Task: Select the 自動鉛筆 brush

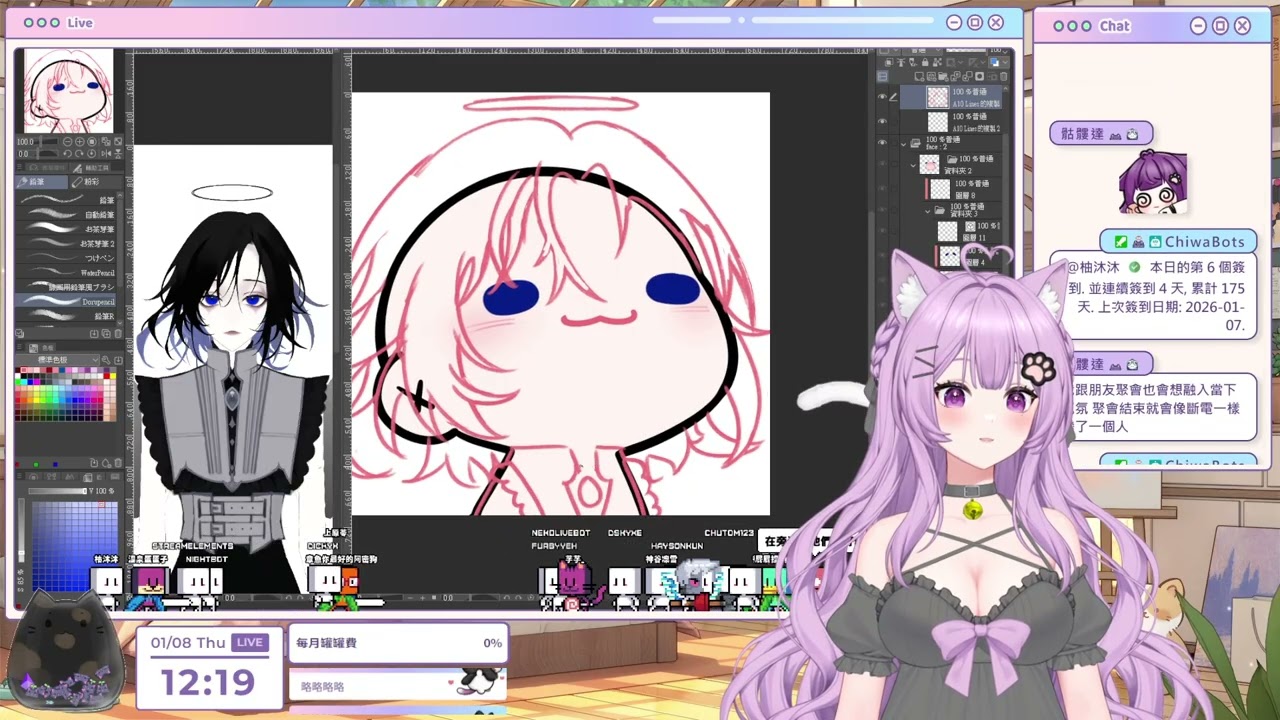Action: tap(66, 215)
